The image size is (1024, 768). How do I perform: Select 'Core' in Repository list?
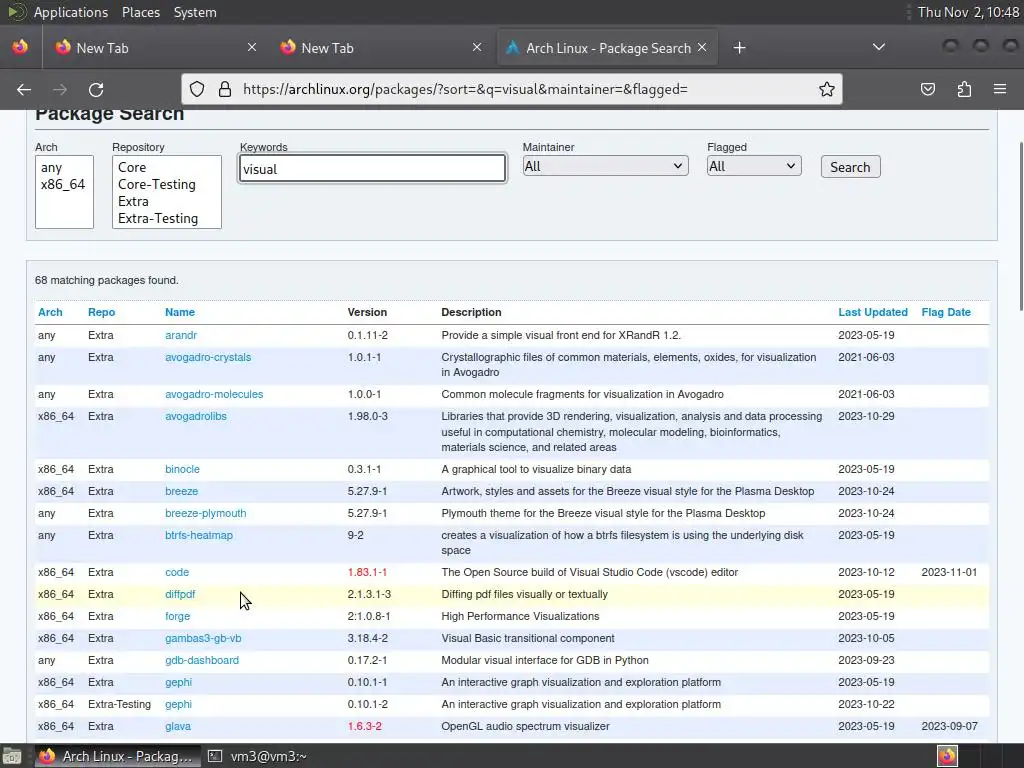(132, 168)
